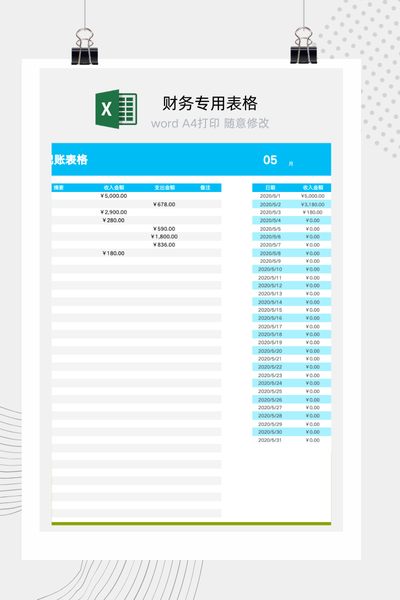Viewport: 400px width, 600px height.
Task: Select the date cell 2020/5/13
Action: [270, 293]
